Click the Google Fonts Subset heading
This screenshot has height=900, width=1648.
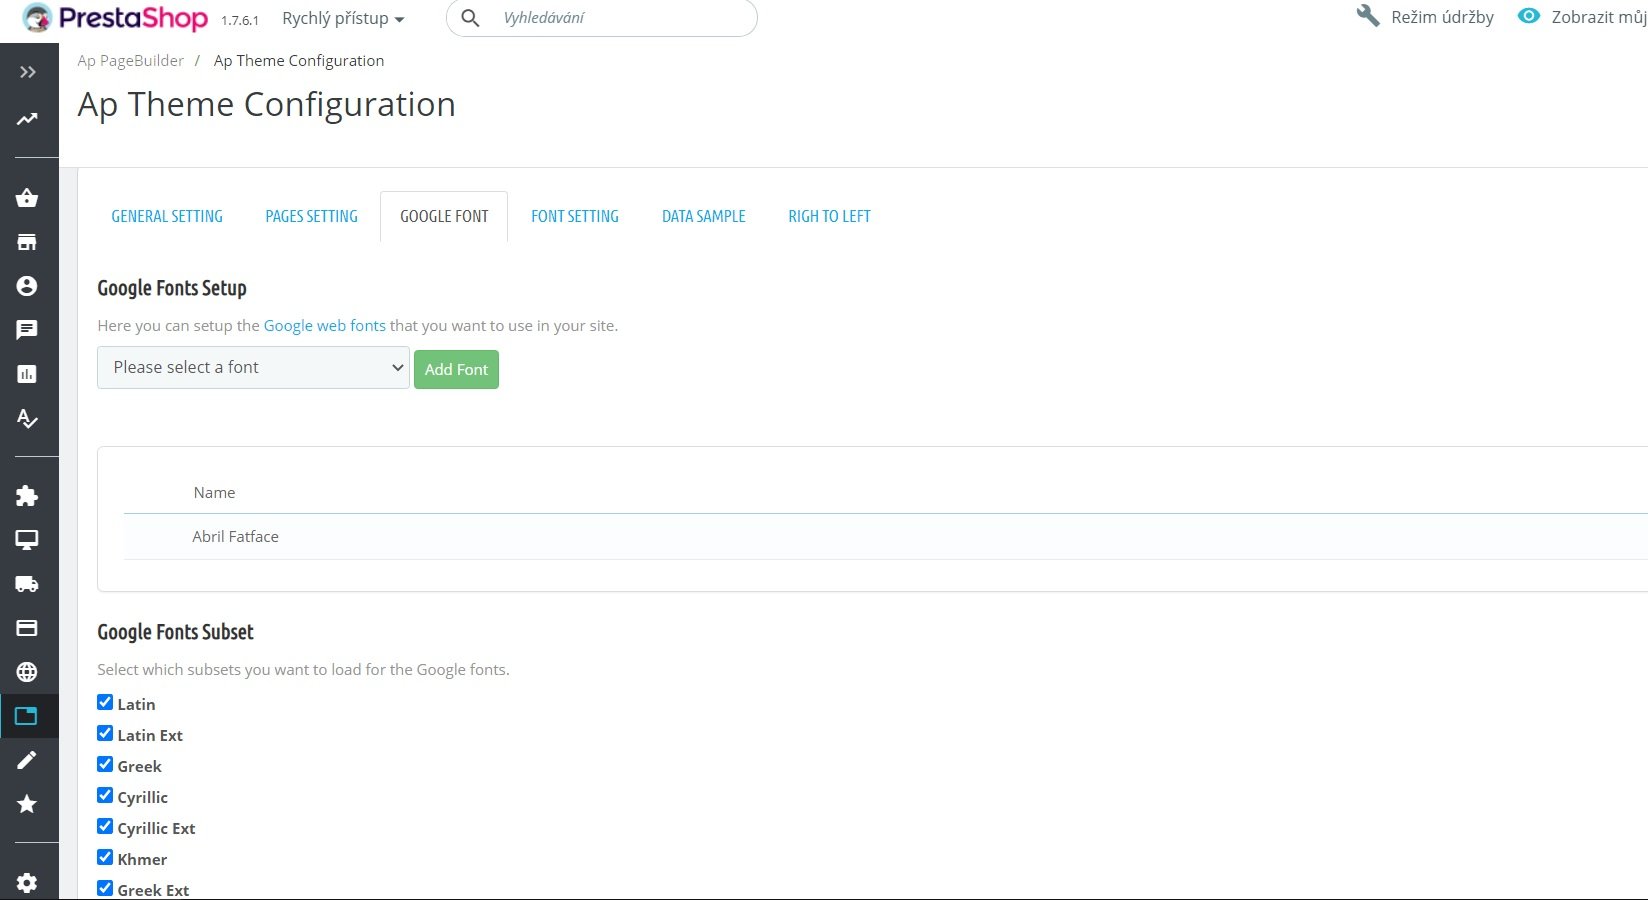pos(175,632)
